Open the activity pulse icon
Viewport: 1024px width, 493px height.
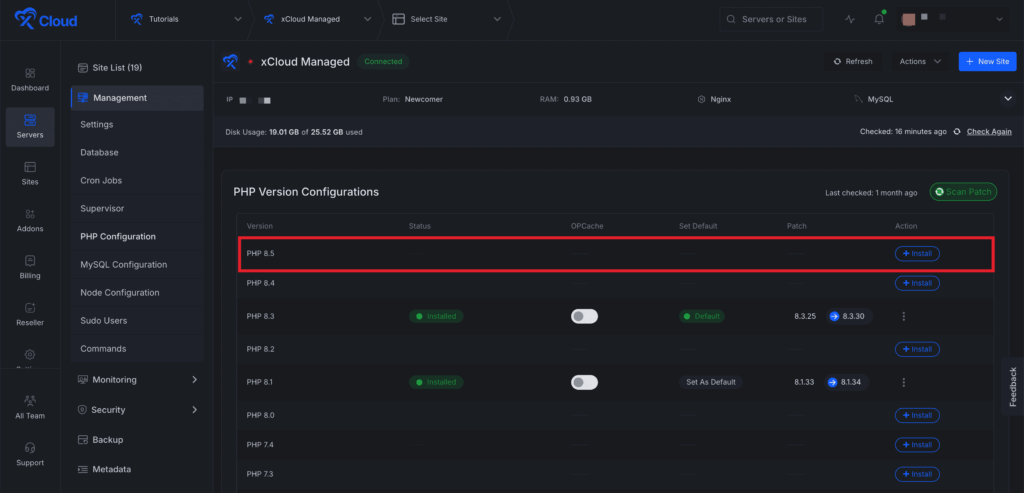click(850, 19)
